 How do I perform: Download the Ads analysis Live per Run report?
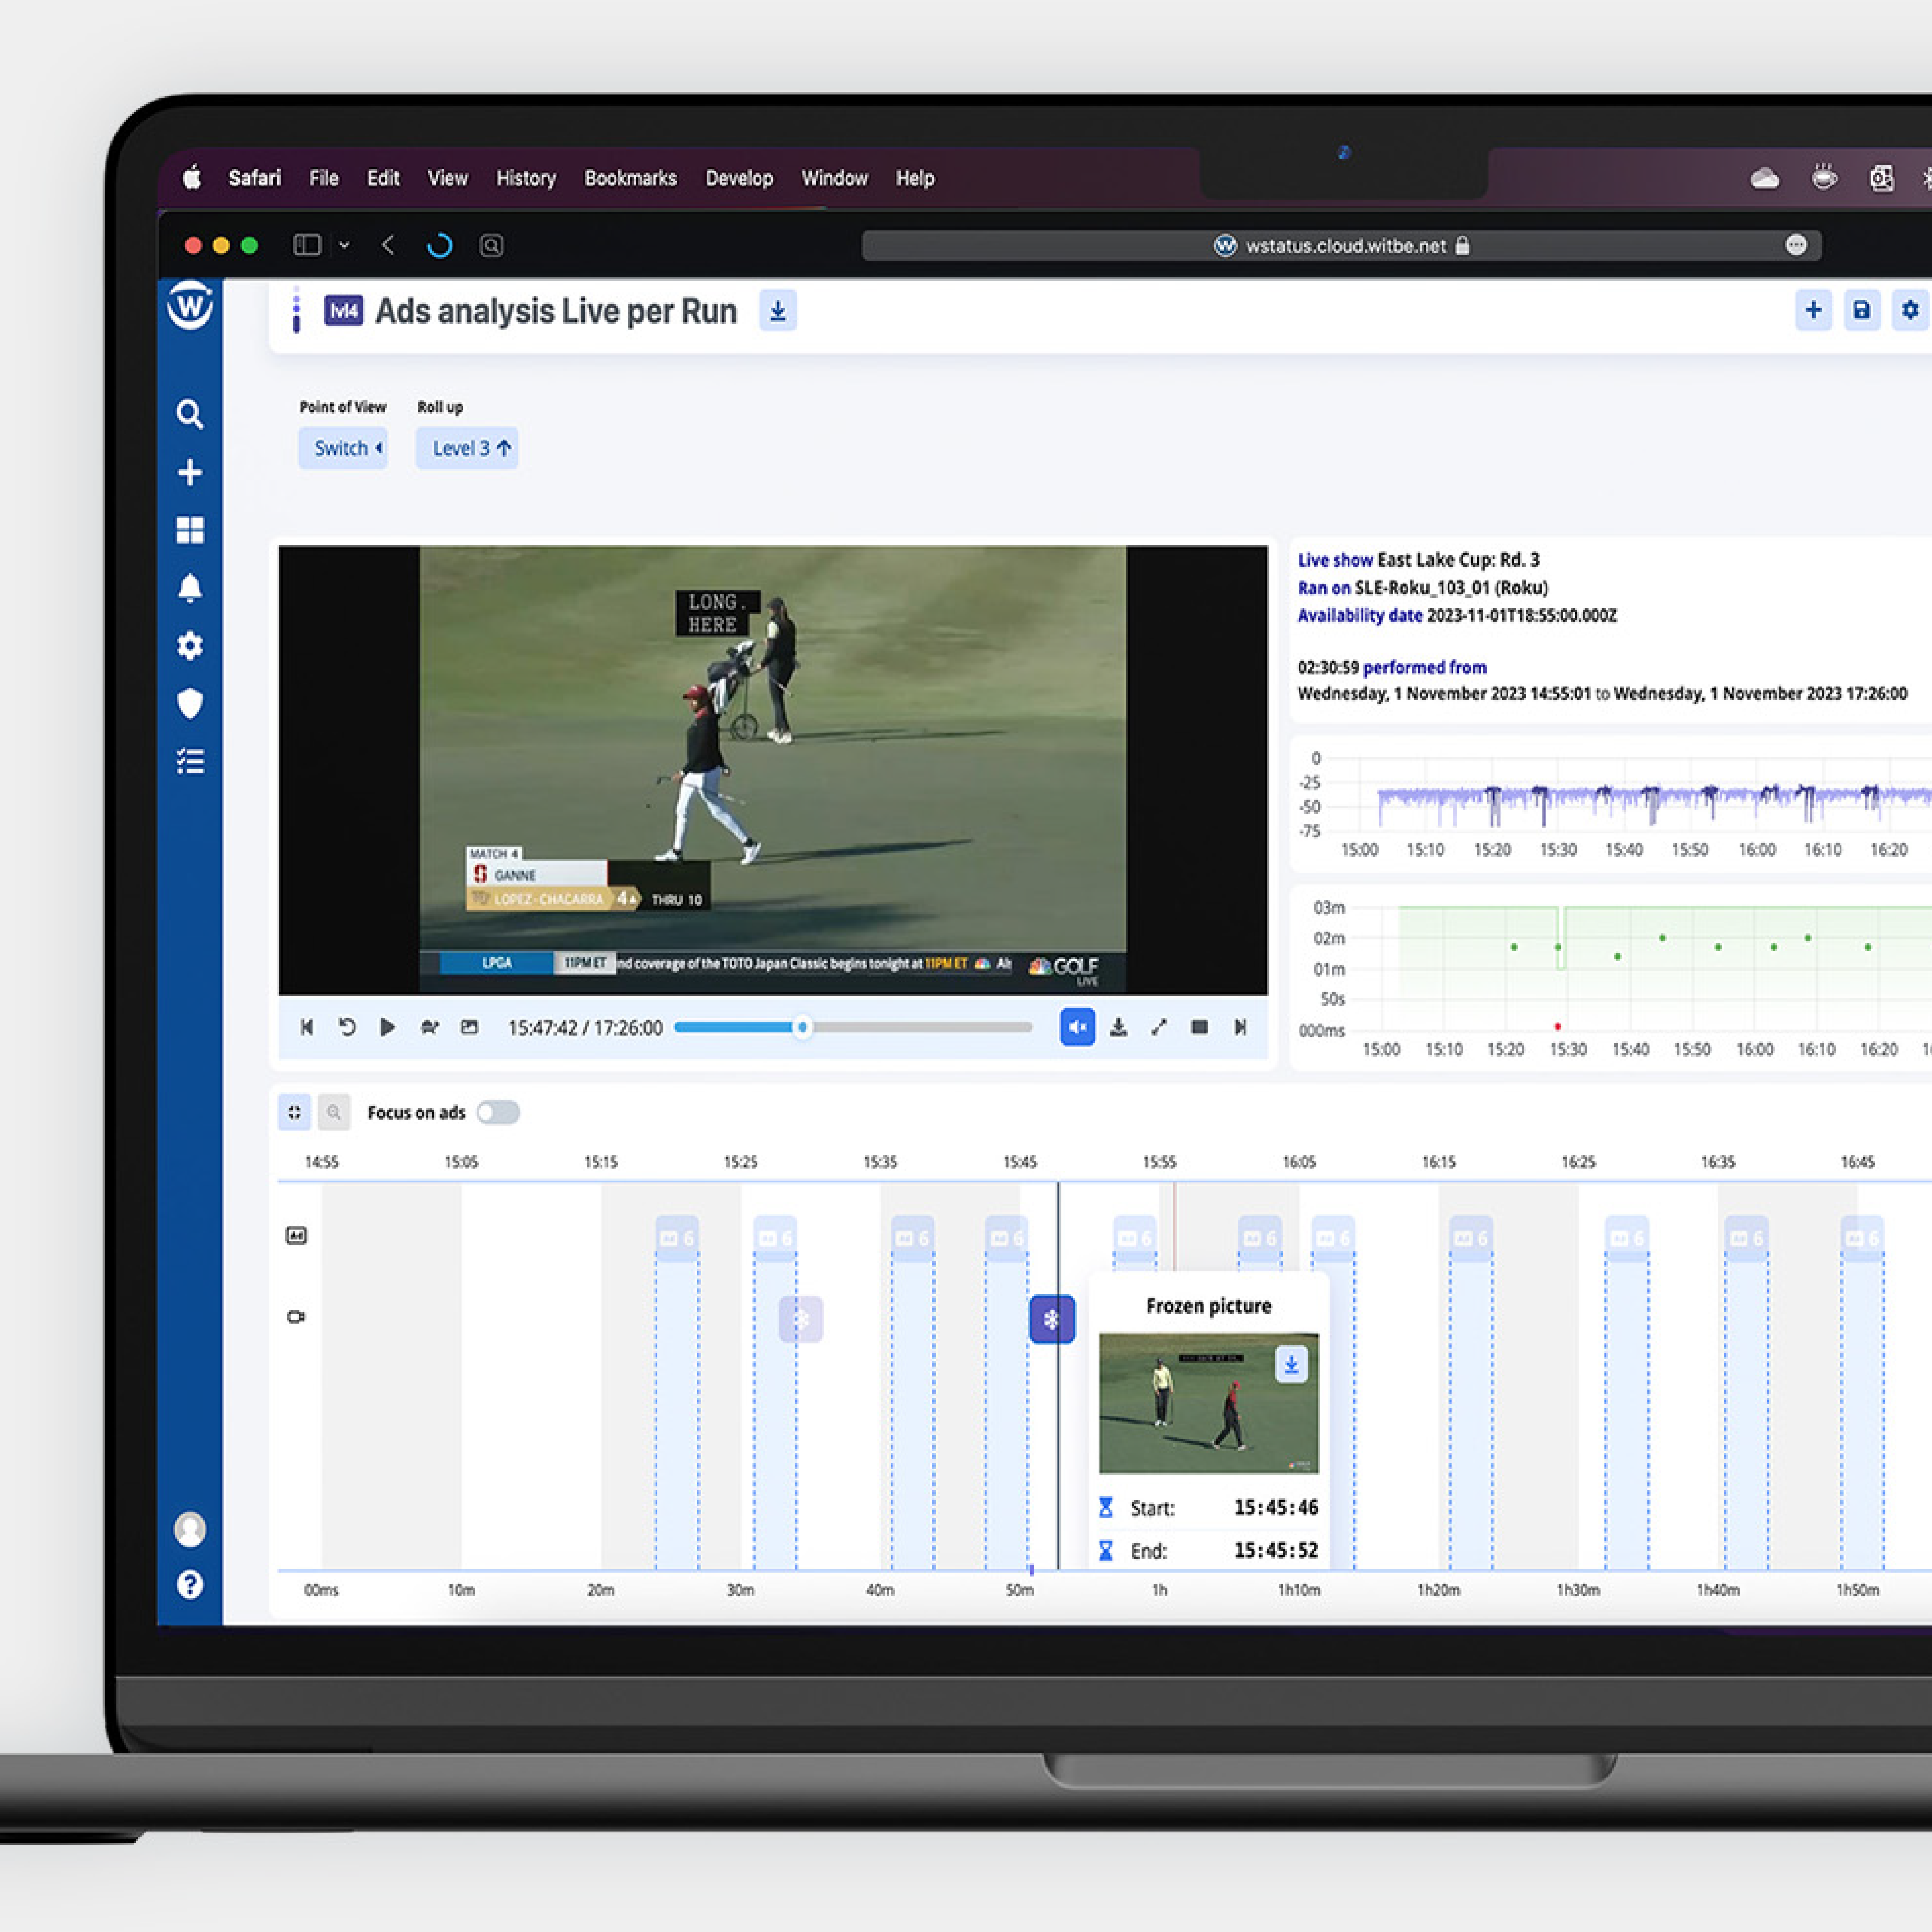(778, 311)
